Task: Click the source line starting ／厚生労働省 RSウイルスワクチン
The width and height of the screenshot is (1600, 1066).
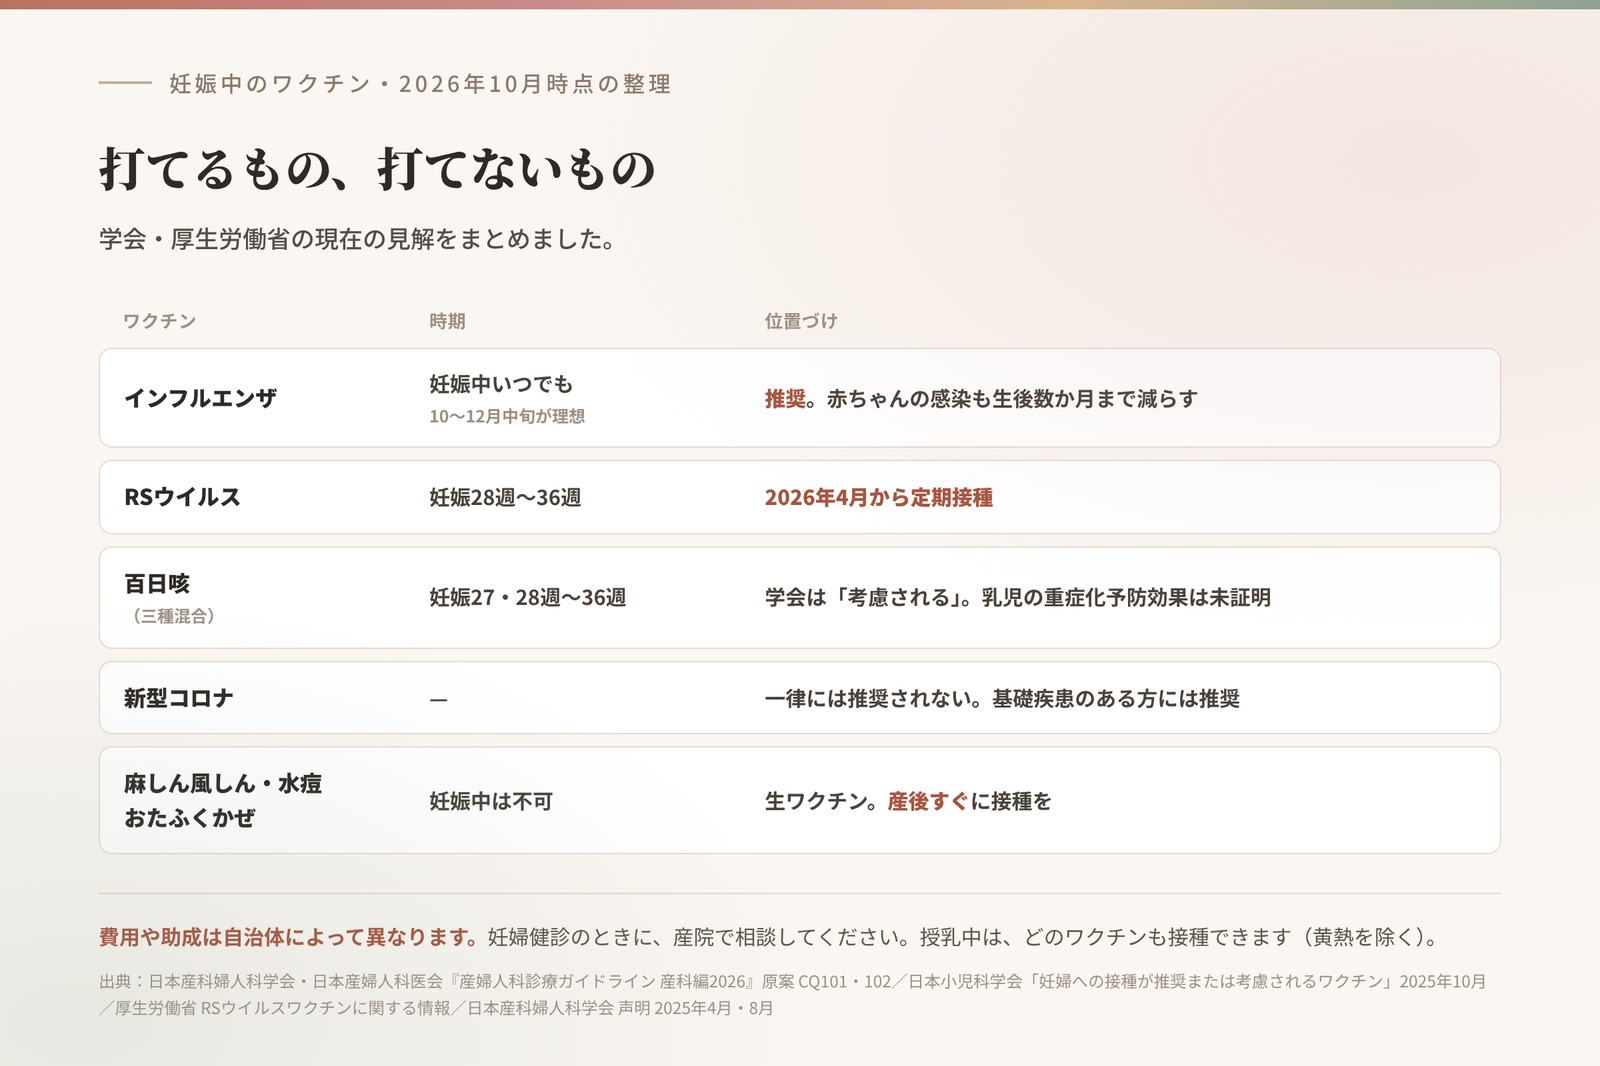Action: [x=436, y=1008]
